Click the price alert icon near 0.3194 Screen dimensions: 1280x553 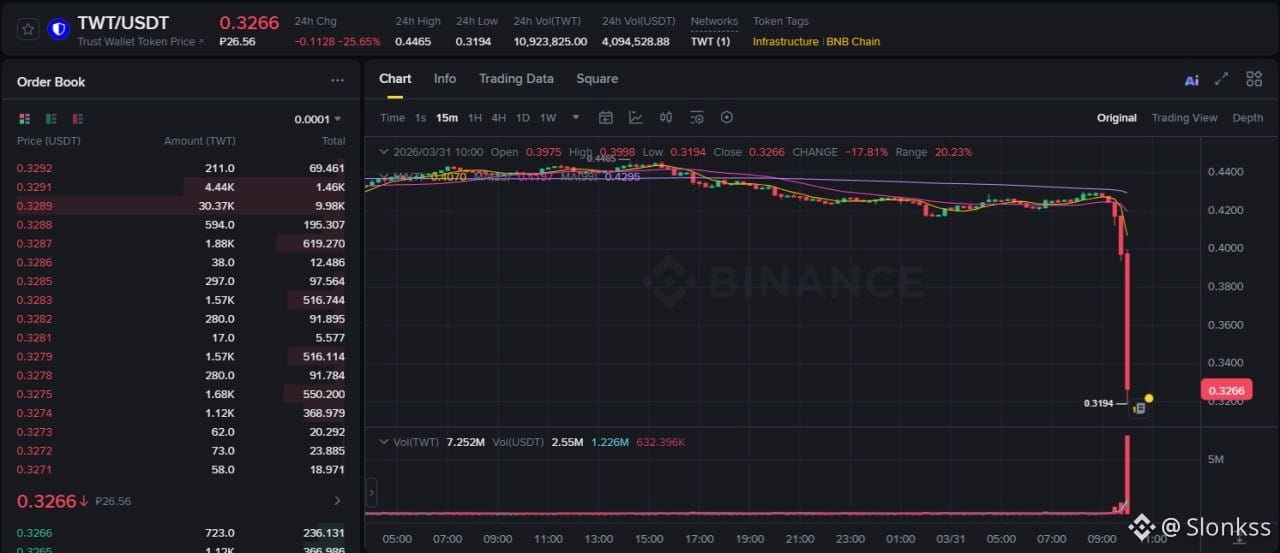coord(1139,408)
